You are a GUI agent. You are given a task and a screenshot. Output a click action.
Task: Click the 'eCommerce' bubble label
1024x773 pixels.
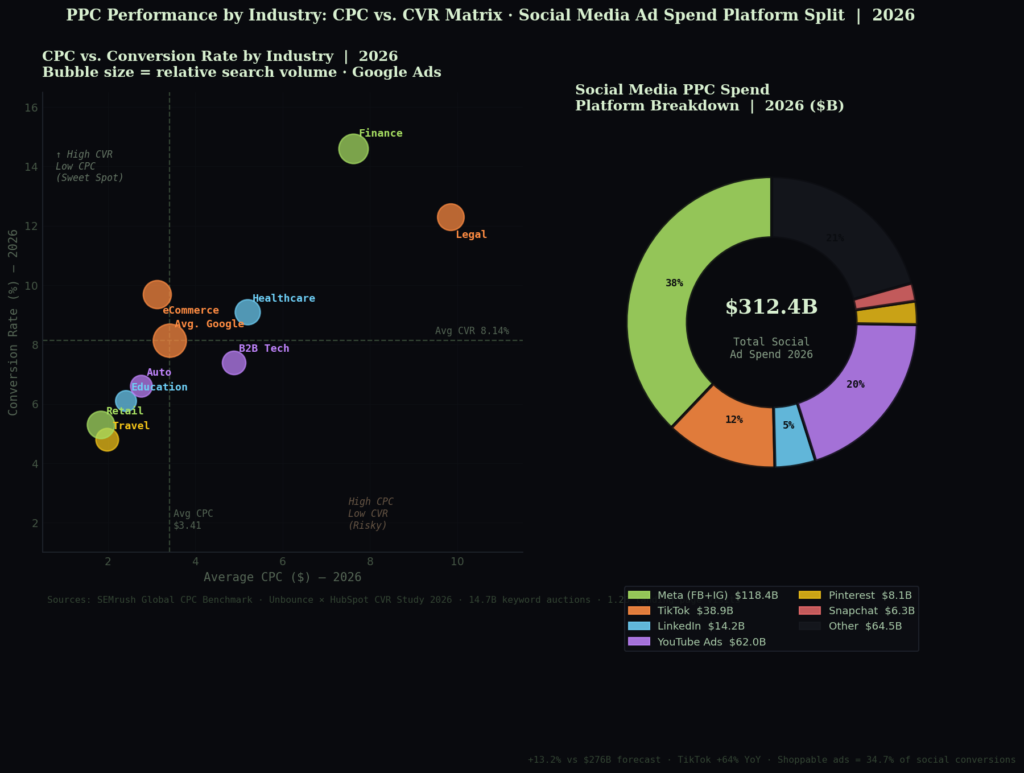[x=191, y=310]
